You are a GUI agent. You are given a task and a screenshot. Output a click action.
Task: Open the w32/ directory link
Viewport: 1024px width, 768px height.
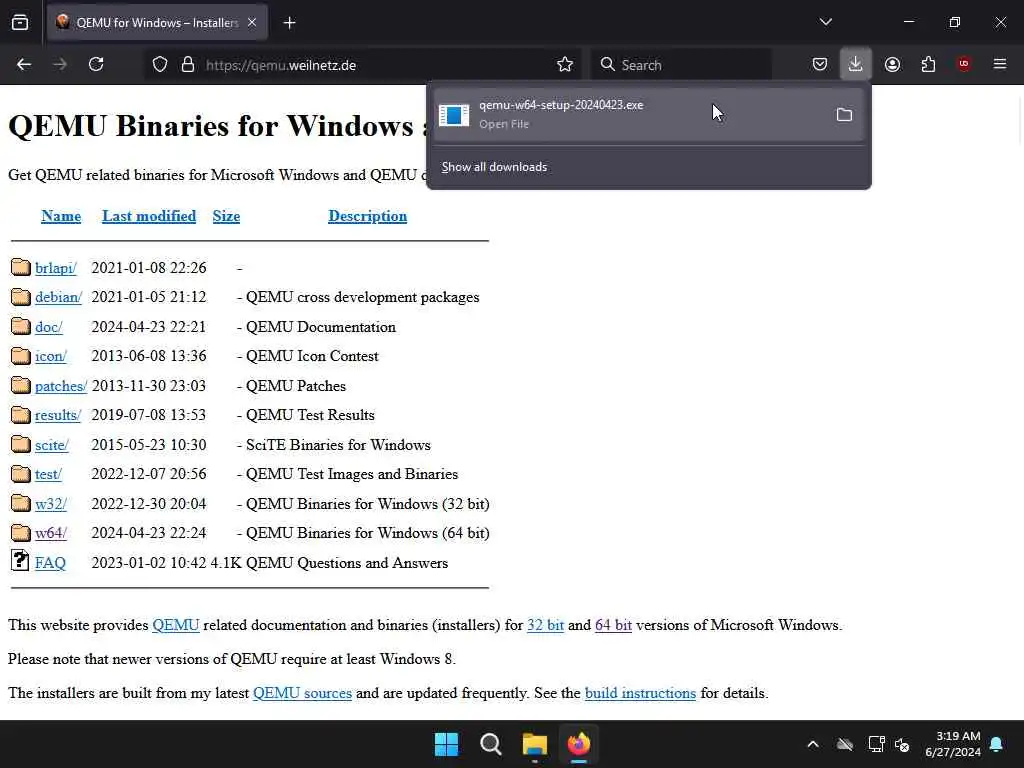[51, 504]
